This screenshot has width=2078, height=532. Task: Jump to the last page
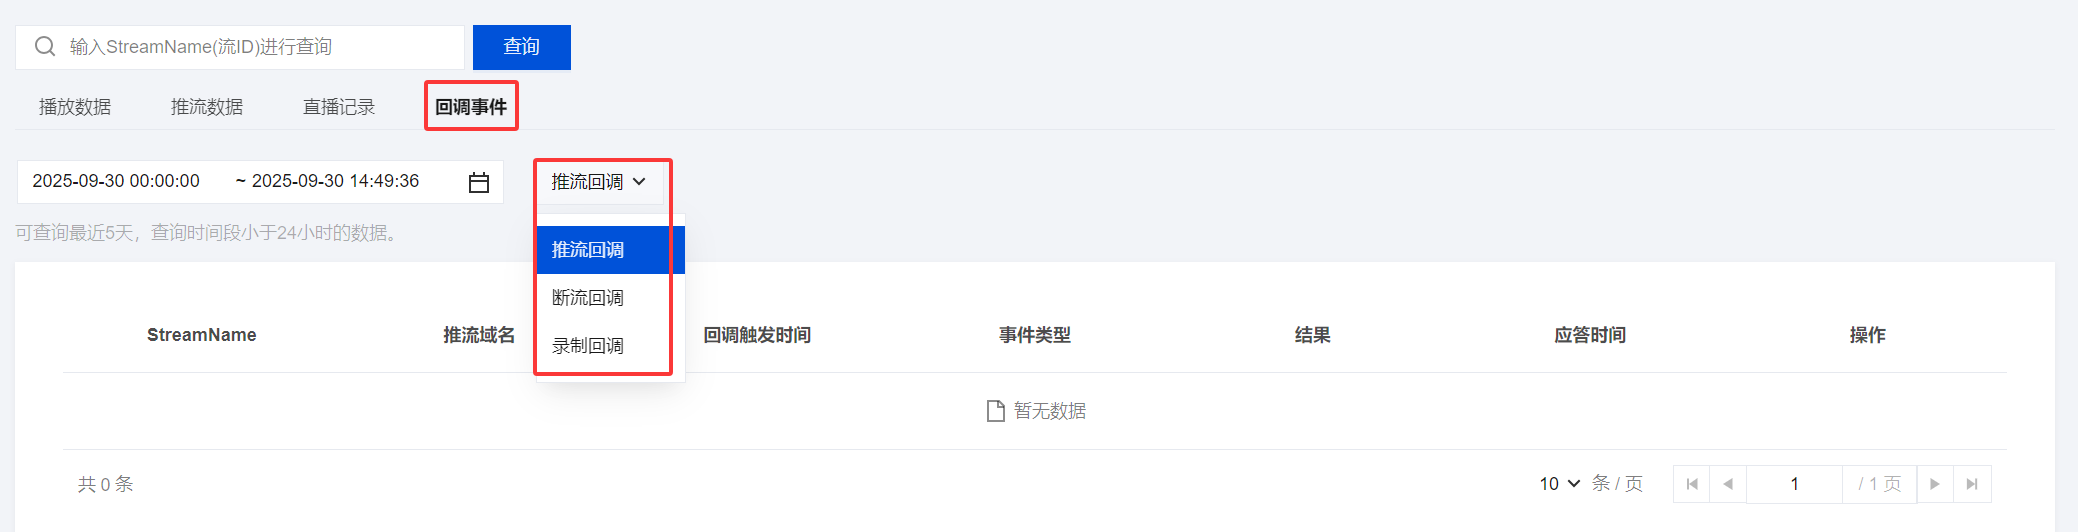1972,484
